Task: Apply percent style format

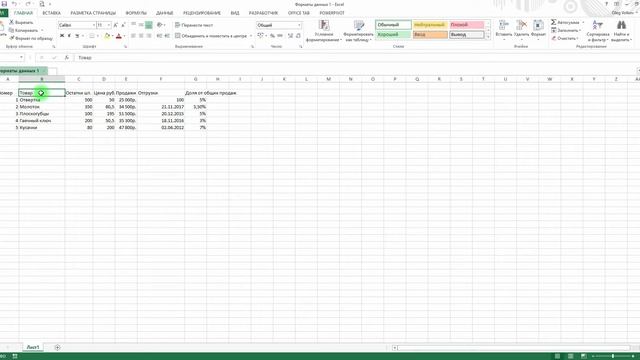Action: click(272, 36)
